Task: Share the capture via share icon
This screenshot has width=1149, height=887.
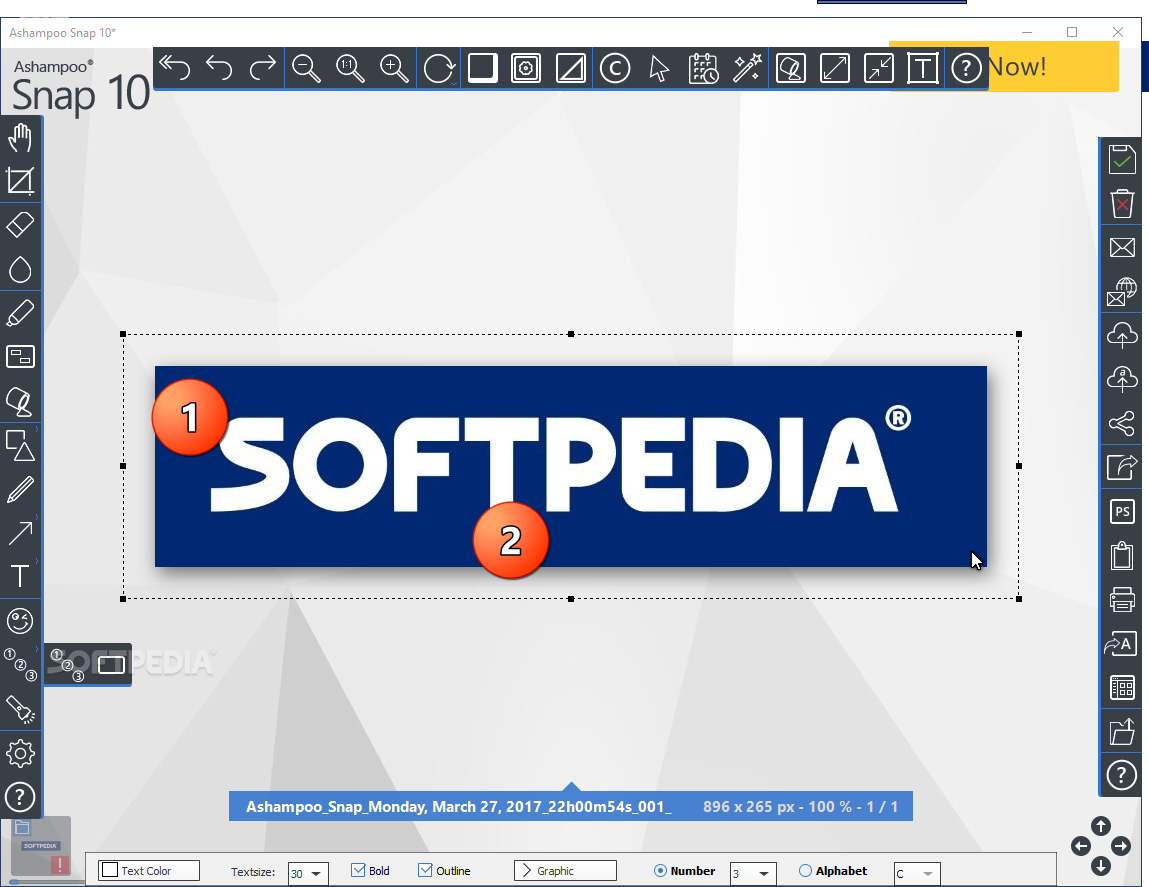Action: pyautogui.click(x=1122, y=423)
